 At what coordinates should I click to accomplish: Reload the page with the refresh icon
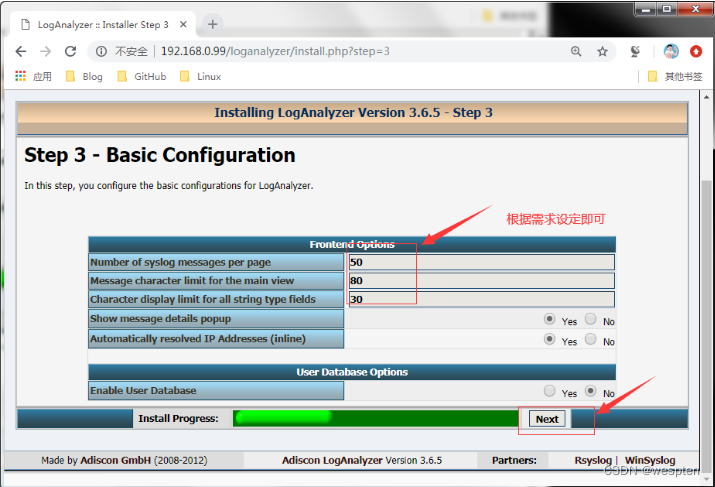point(70,52)
